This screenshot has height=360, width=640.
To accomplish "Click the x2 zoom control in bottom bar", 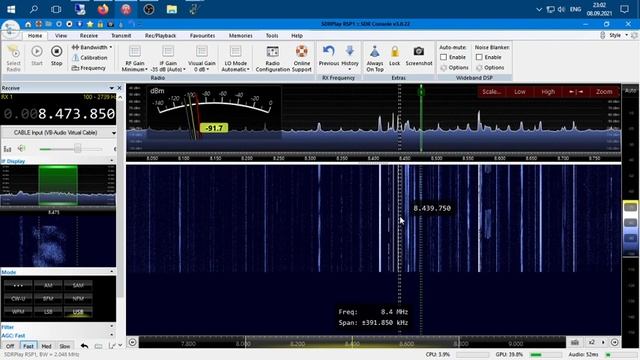I will [591, 342].
